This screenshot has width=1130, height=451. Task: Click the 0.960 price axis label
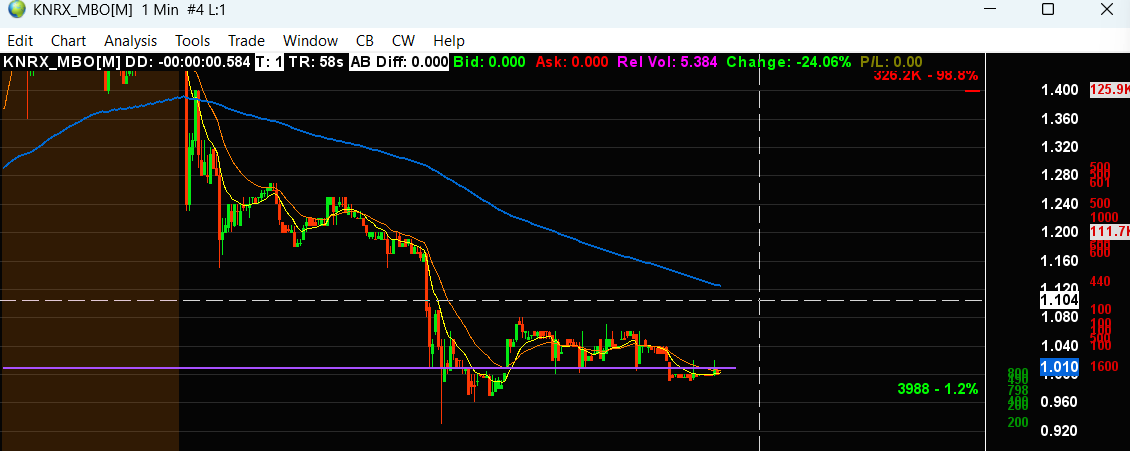(1059, 401)
